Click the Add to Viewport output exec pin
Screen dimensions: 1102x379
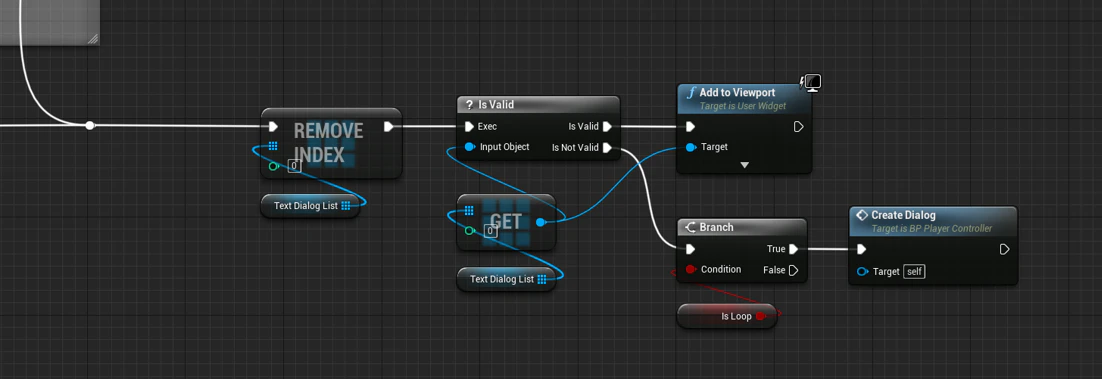798,127
